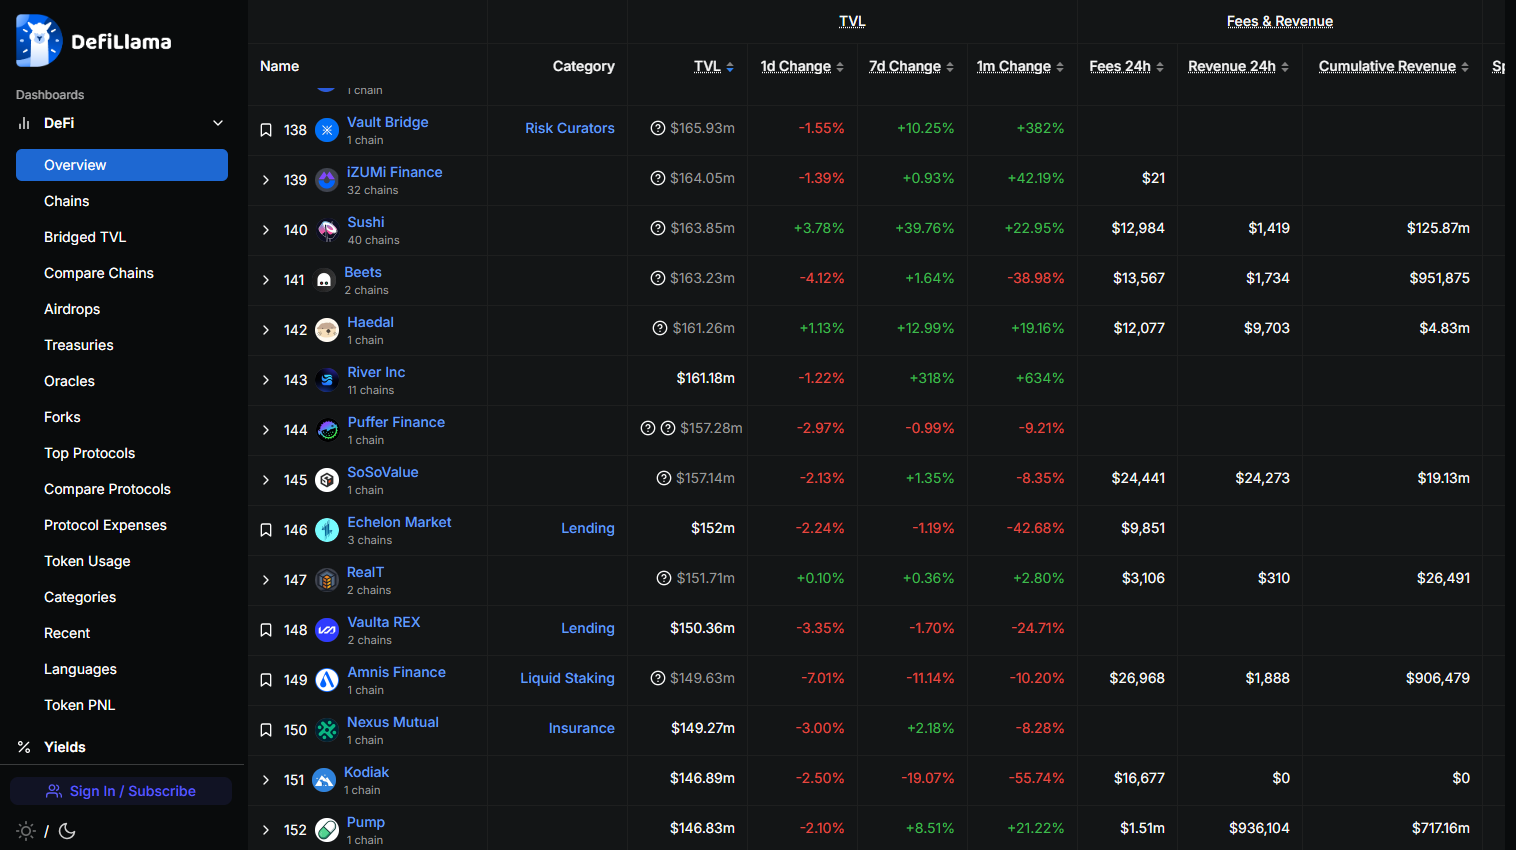1516x850 pixels.
Task: Click the RealT protocol logo
Action: tap(327, 580)
